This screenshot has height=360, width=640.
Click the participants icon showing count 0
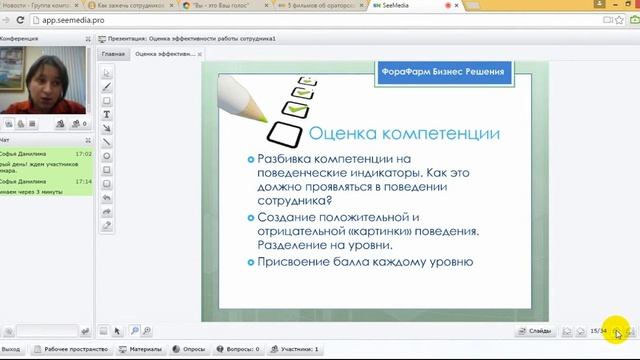click(x=79, y=124)
